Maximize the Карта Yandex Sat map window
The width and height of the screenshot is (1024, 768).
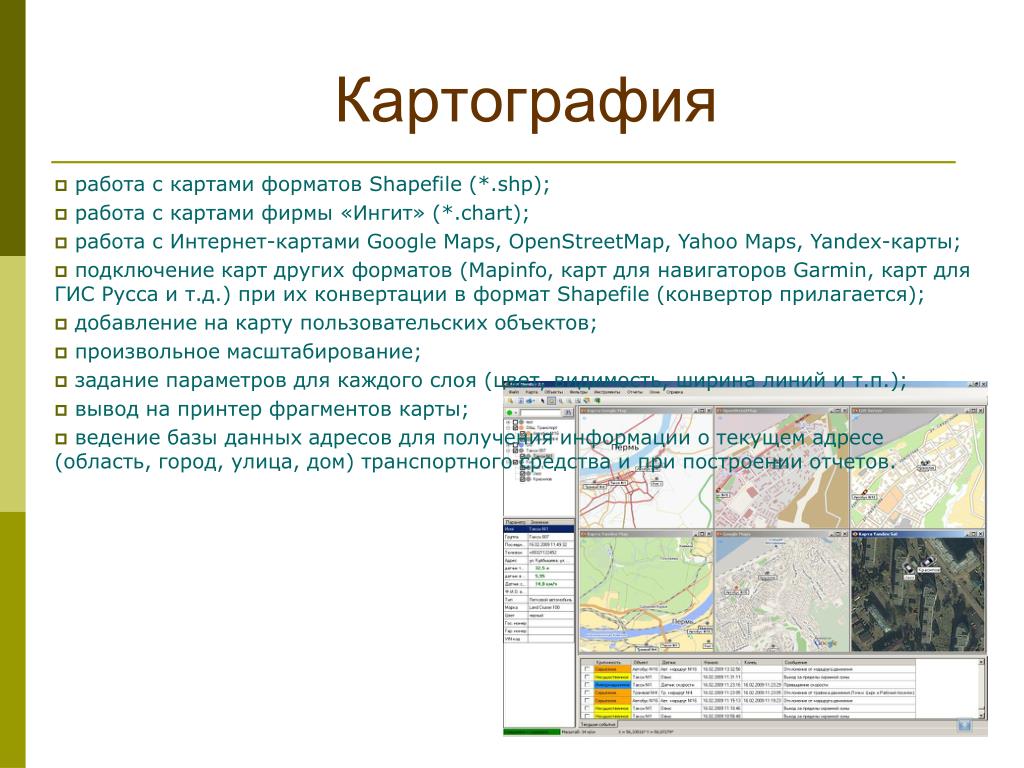[974, 534]
